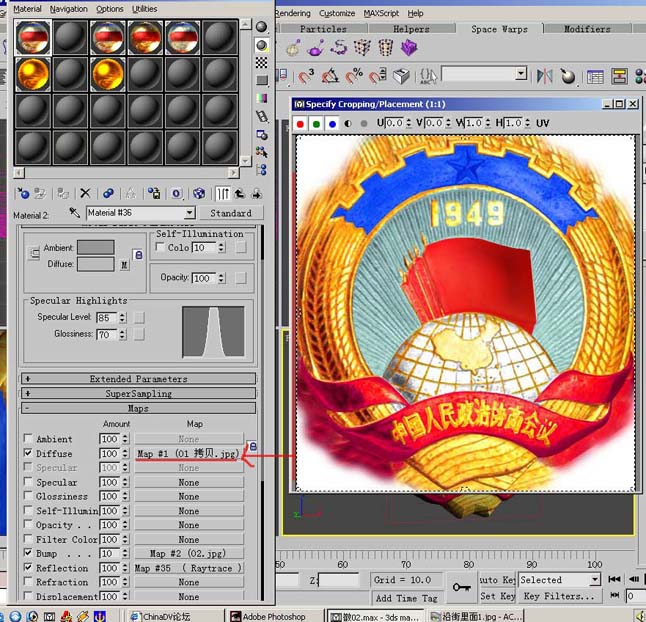The image size is (646, 622).
Task: Click the Show End Result icon
Action: coord(222,193)
